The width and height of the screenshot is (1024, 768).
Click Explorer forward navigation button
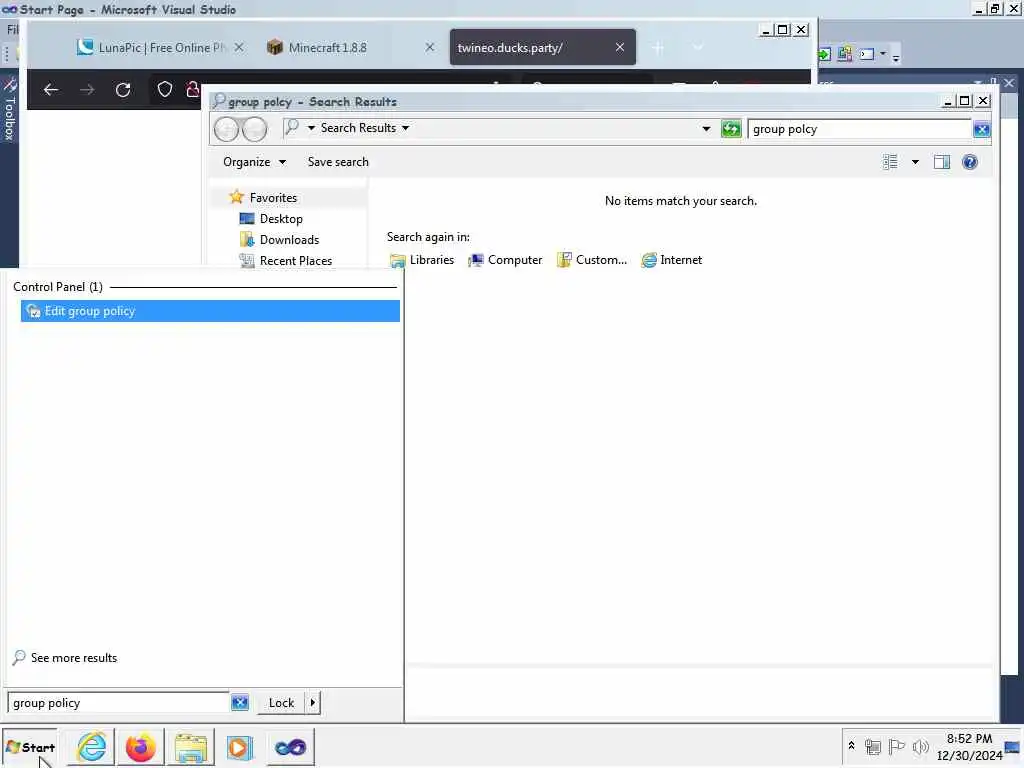click(x=254, y=129)
